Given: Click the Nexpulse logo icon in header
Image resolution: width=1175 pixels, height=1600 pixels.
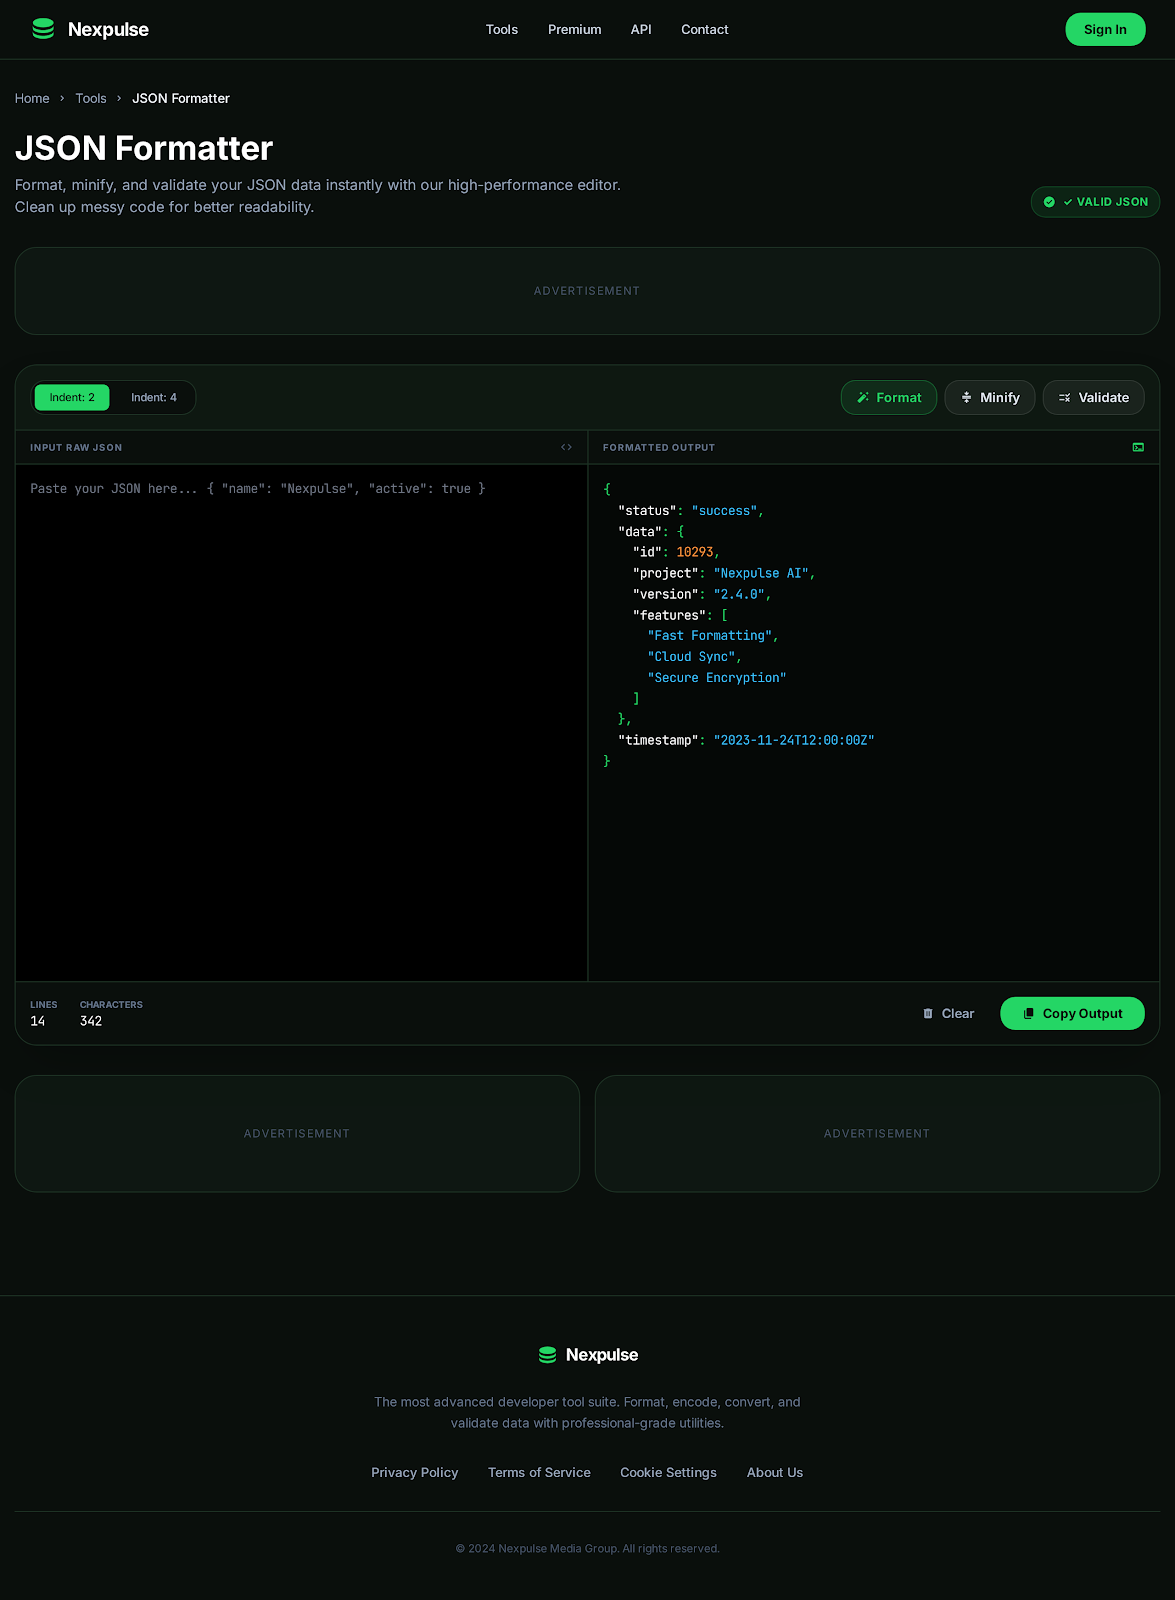Looking at the screenshot, I should coord(43,29).
